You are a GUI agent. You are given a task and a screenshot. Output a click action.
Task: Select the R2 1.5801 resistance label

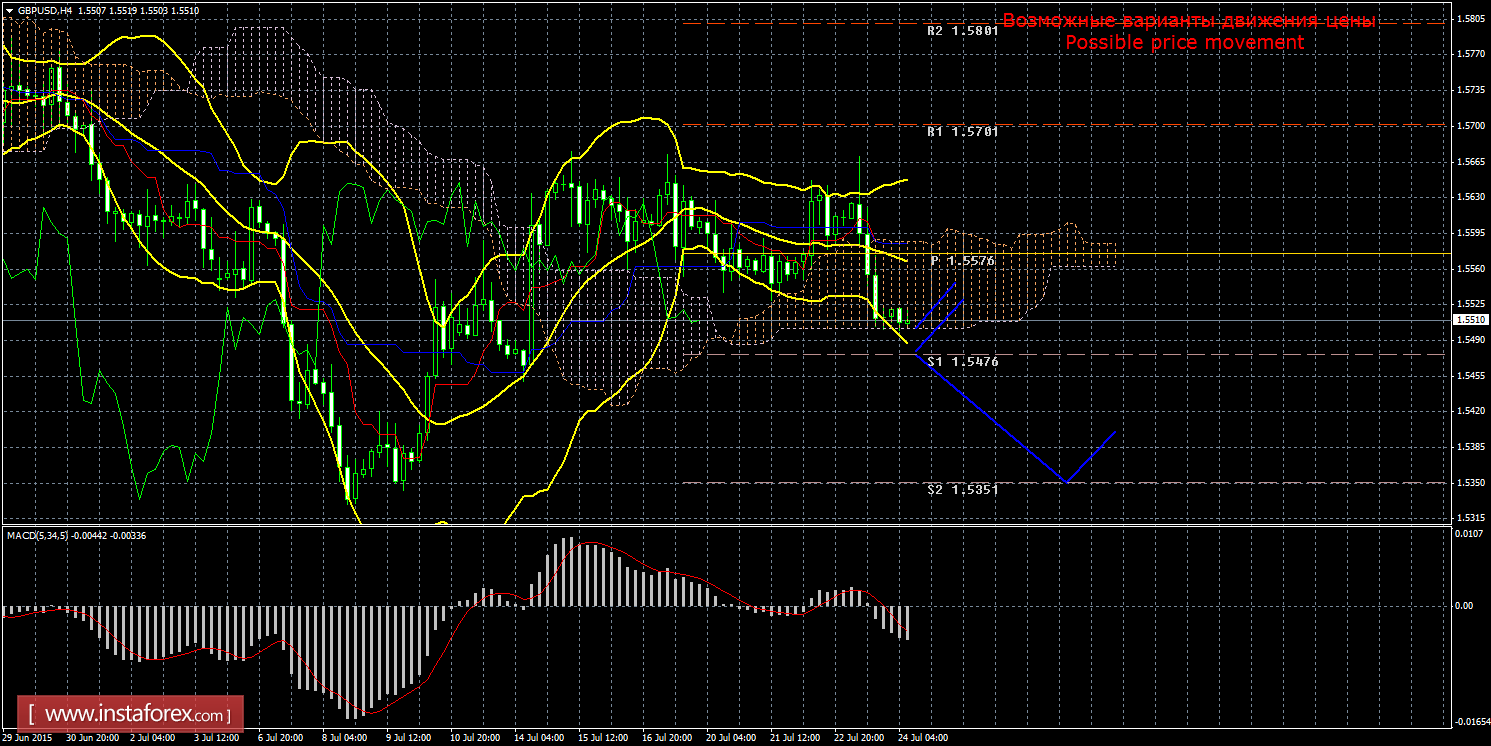962,31
